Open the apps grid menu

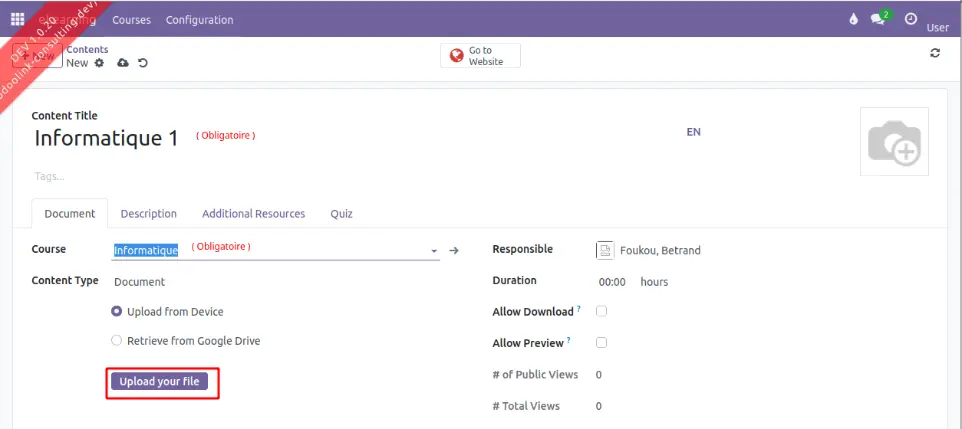pos(17,19)
